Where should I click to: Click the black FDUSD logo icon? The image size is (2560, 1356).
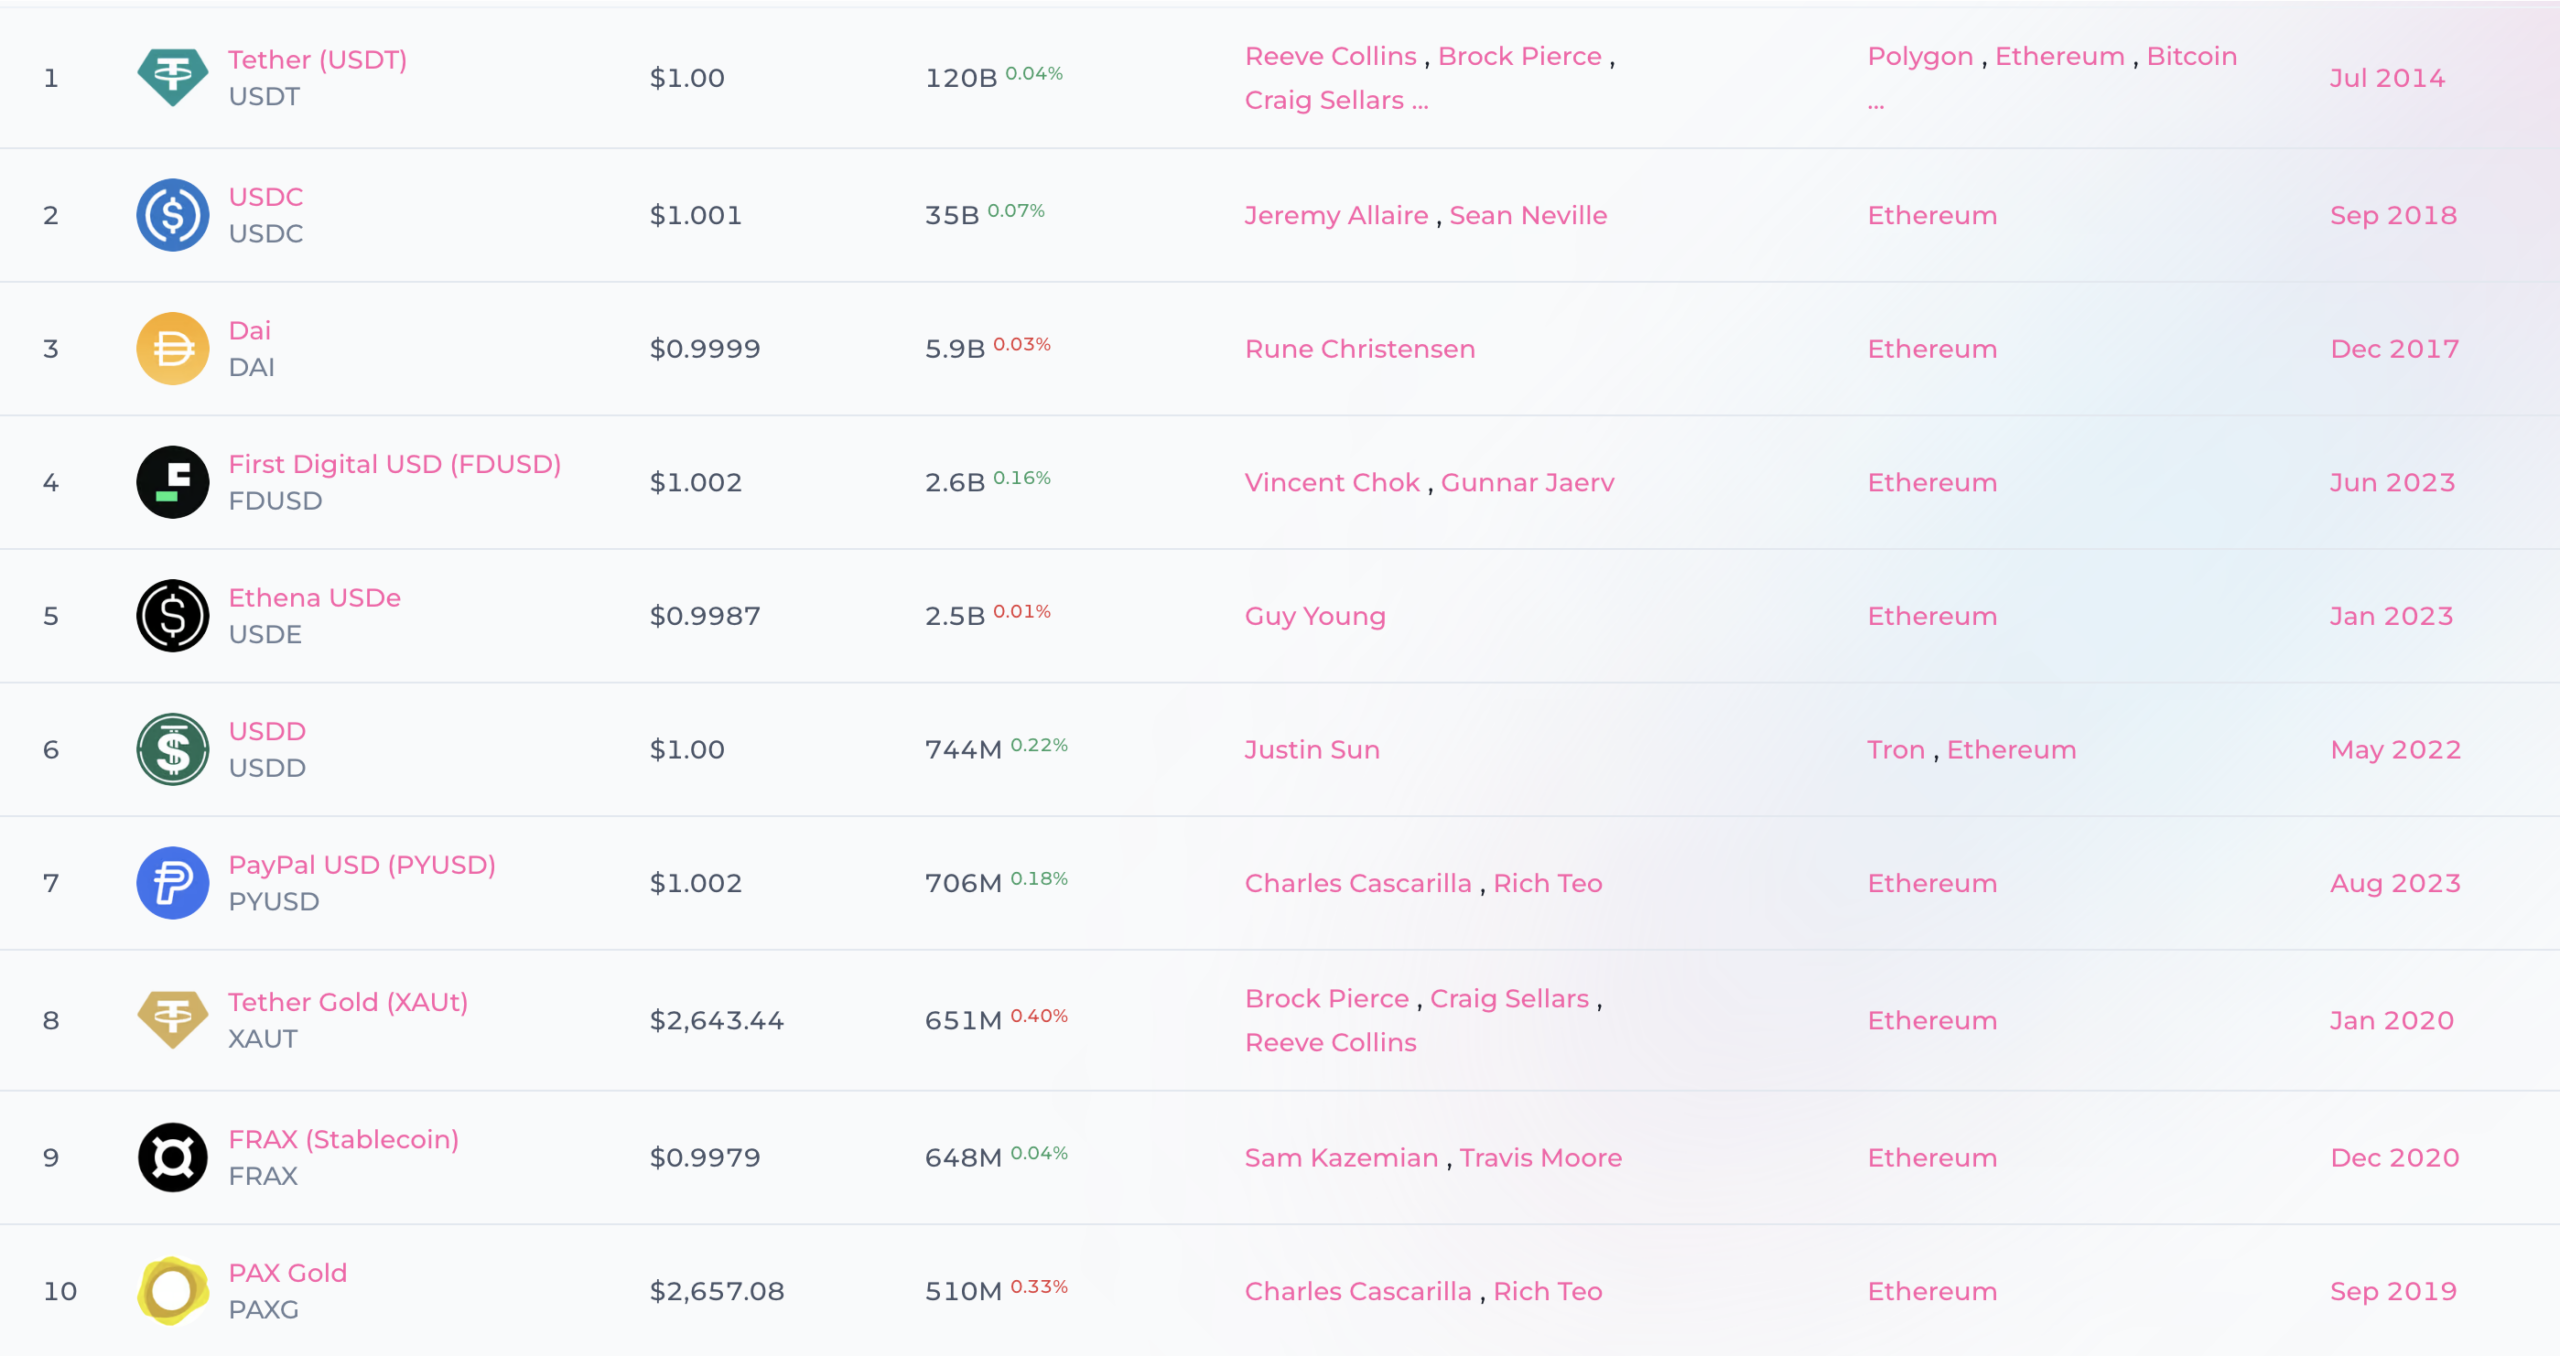[x=173, y=482]
